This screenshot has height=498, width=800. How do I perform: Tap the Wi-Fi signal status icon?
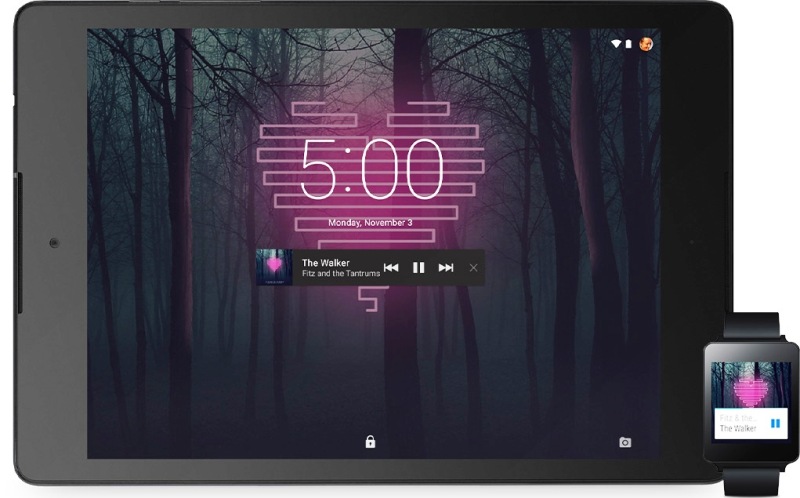click(617, 43)
